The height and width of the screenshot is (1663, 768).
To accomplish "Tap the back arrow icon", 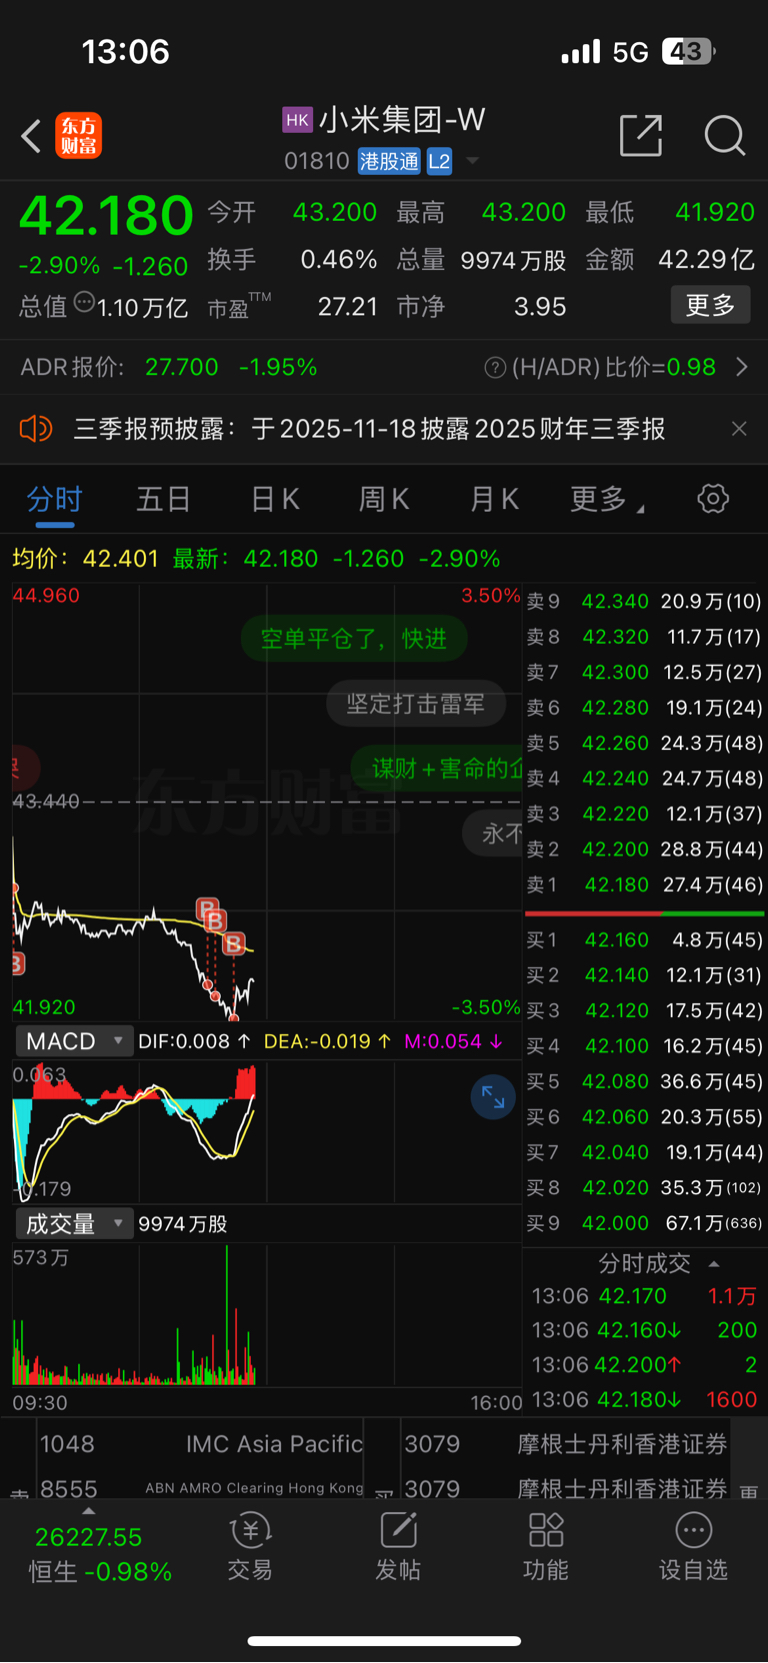I will click(31, 136).
